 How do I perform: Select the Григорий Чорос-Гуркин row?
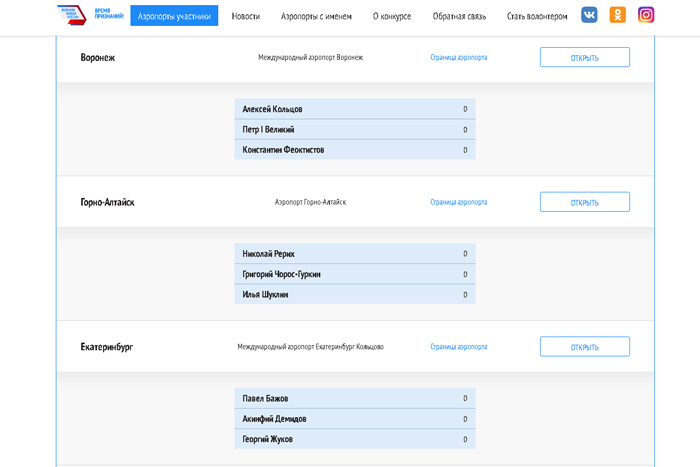point(355,274)
